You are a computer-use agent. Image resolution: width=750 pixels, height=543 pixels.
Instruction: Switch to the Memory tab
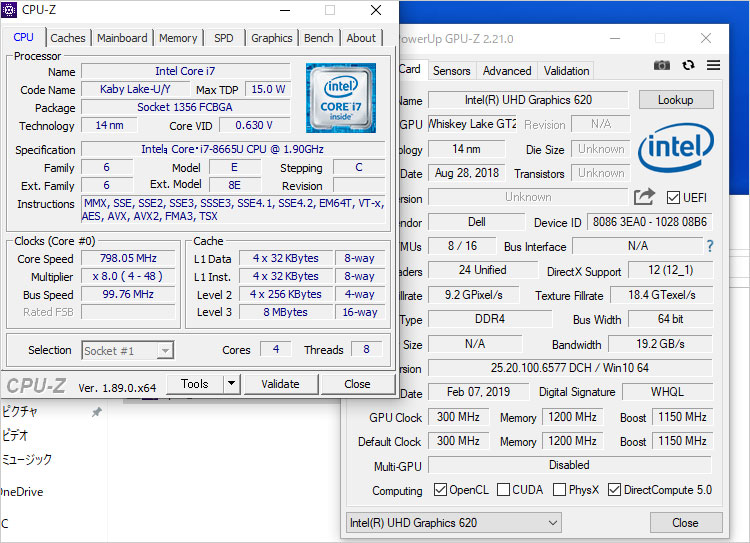click(x=178, y=38)
